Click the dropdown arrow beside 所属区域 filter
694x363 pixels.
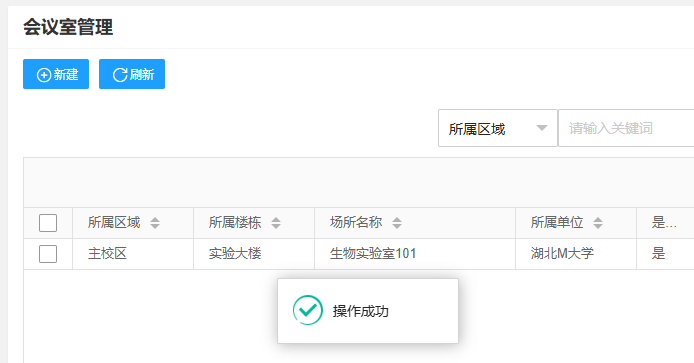coord(542,128)
